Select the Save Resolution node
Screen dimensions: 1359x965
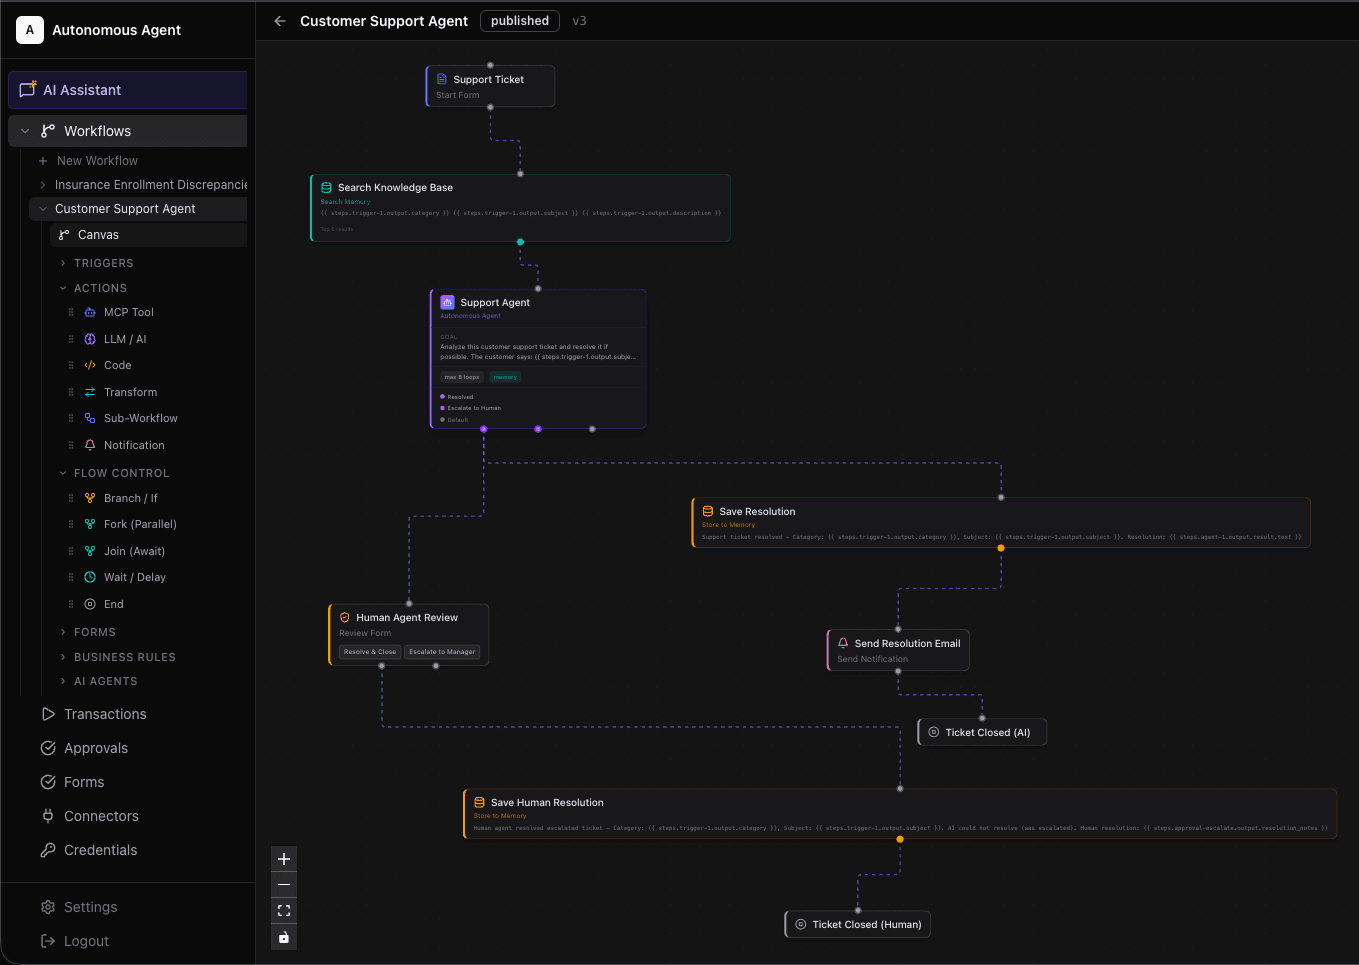pyautogui.click(x=1001, y=523)
